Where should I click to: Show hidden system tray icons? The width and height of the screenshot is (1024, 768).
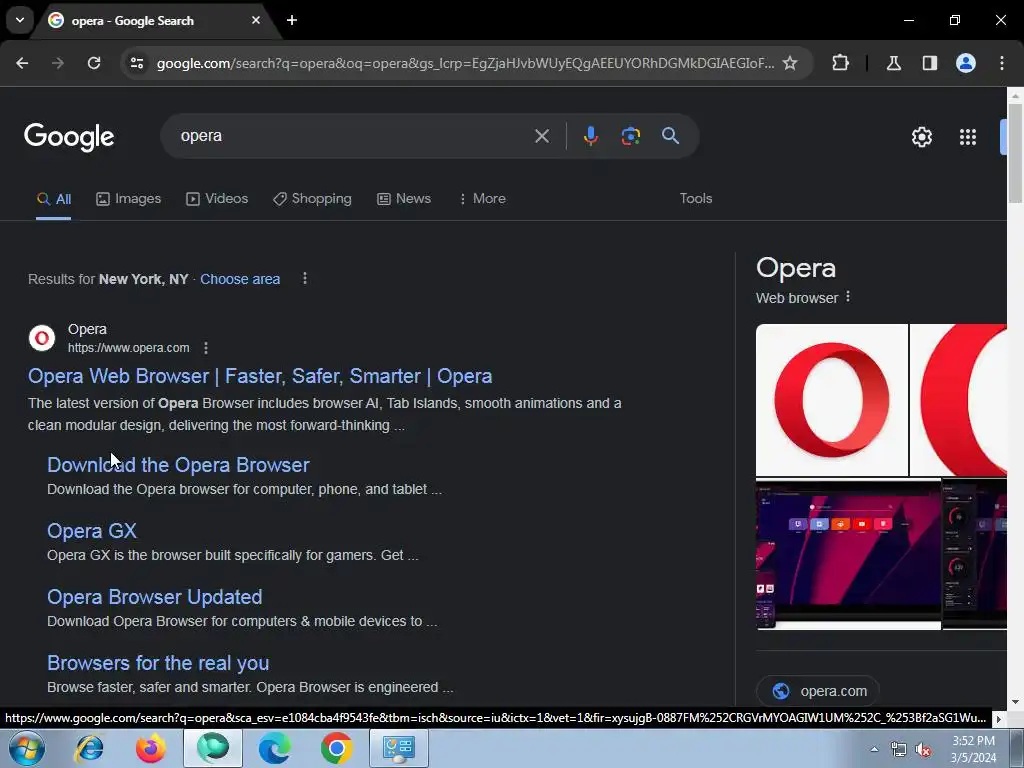pyautogui.click(x=874, y=749)
